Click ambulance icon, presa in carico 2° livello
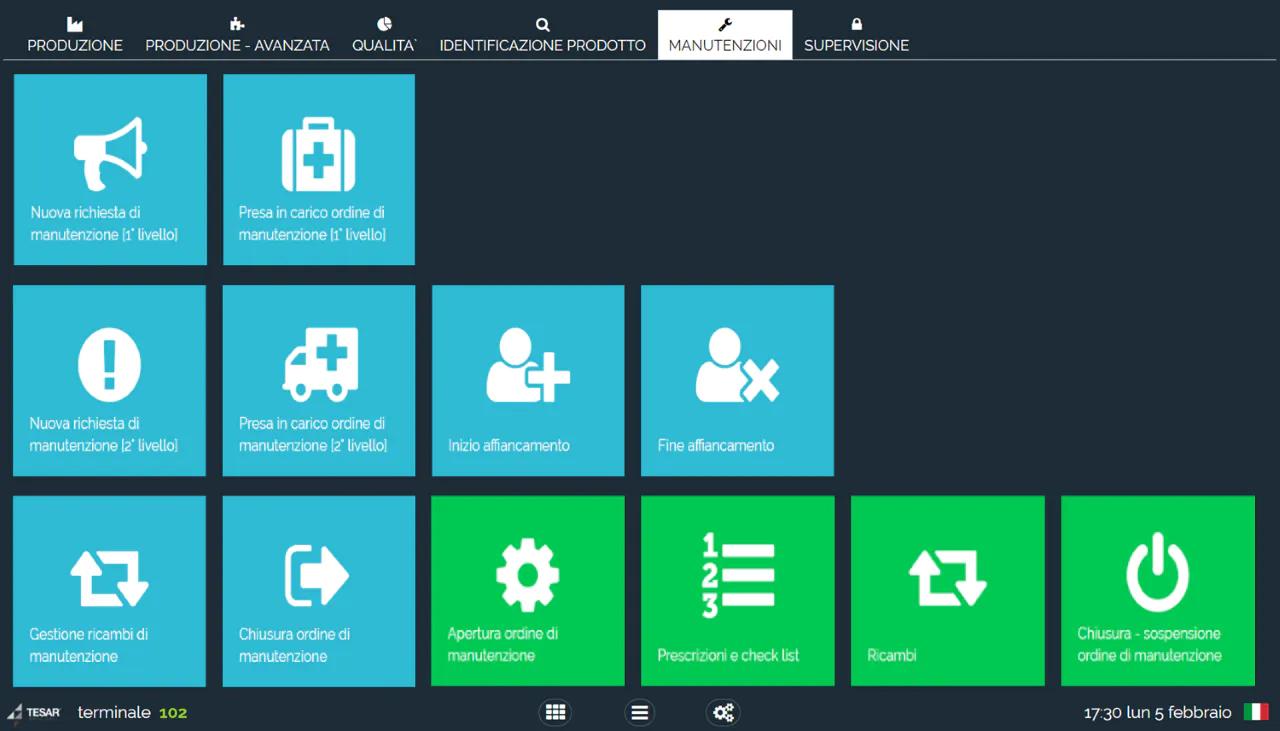The width and height of the screenshot is (1280, 731). tap(320, 365)
